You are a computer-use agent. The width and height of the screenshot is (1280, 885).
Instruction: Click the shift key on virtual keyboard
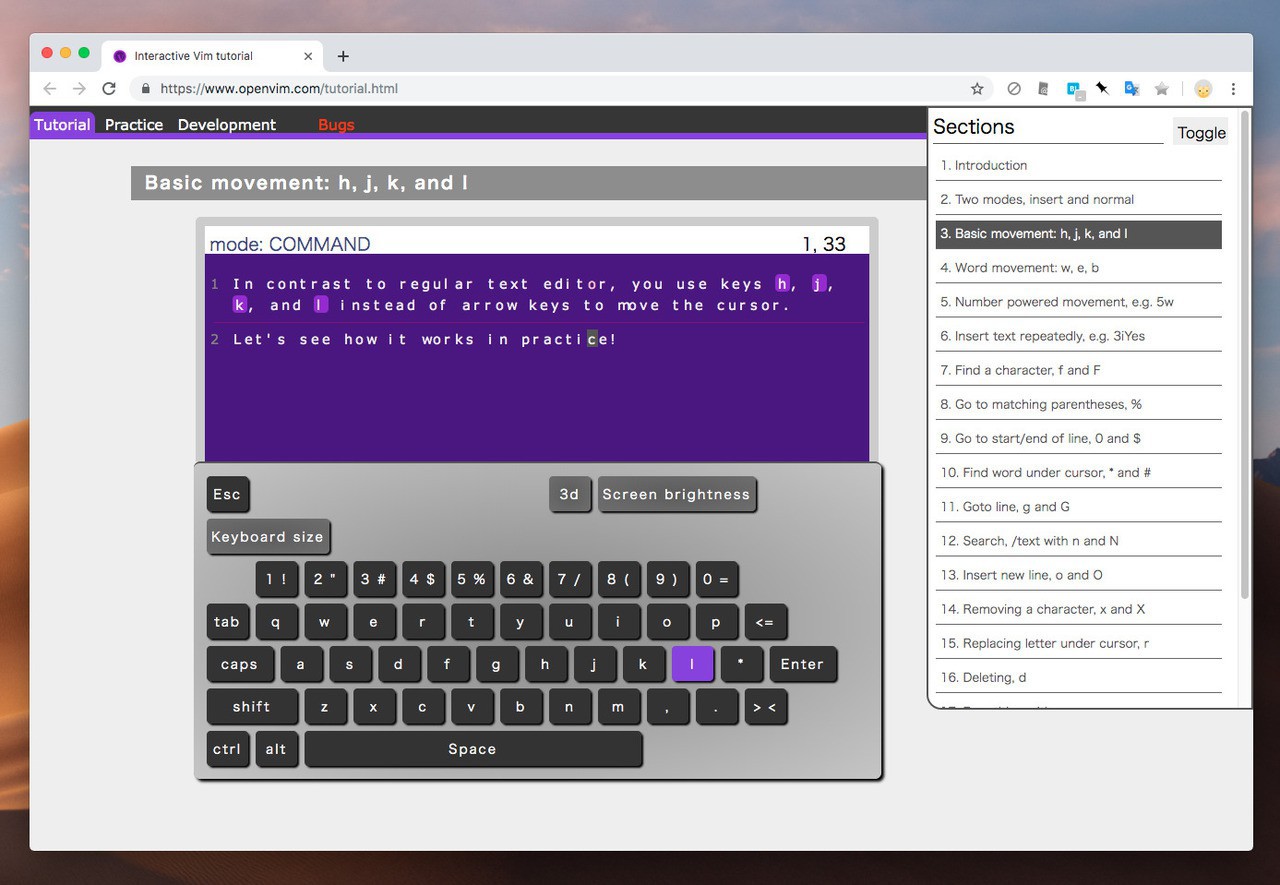tap(251, 706)
